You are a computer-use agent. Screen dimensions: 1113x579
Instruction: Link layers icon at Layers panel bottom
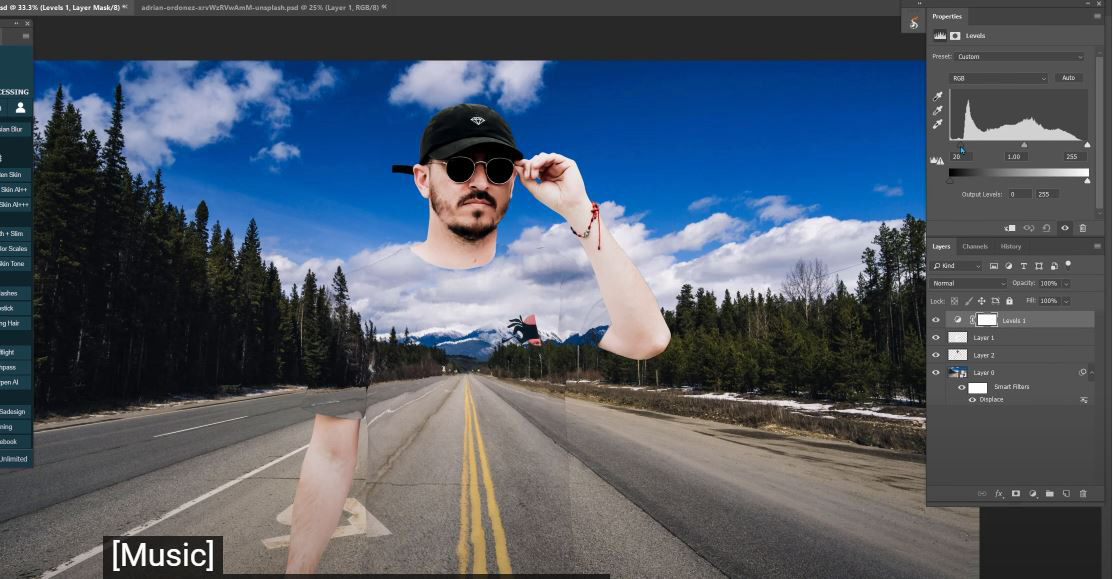click(982, 494)
